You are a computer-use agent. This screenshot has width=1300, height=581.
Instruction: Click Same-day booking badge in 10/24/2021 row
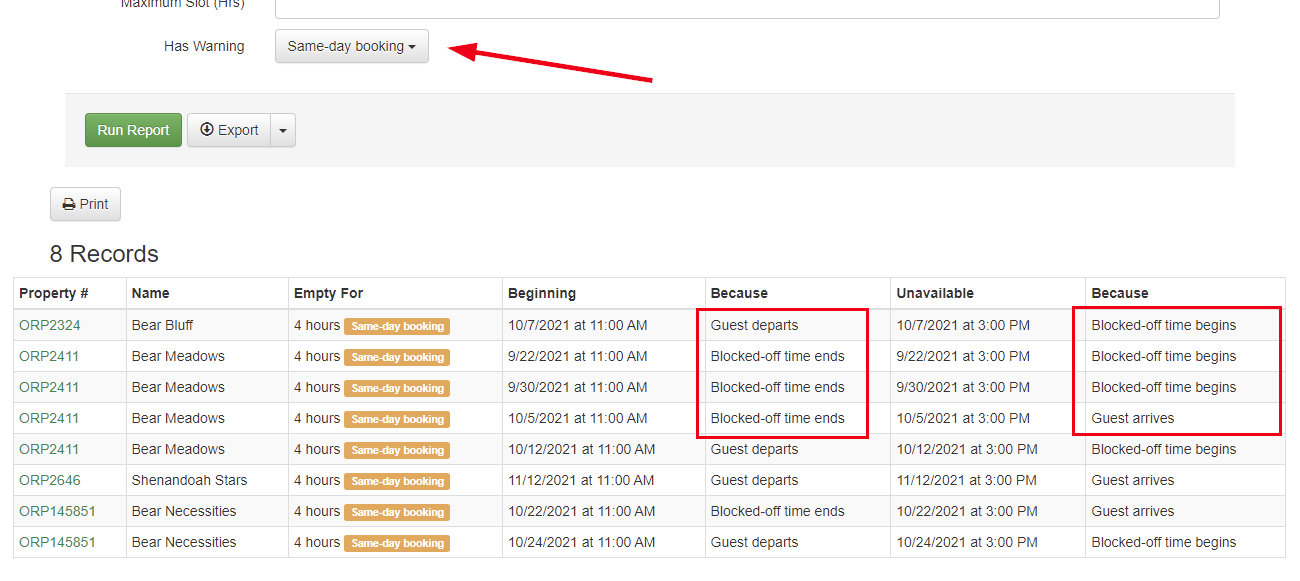[397, 543]
